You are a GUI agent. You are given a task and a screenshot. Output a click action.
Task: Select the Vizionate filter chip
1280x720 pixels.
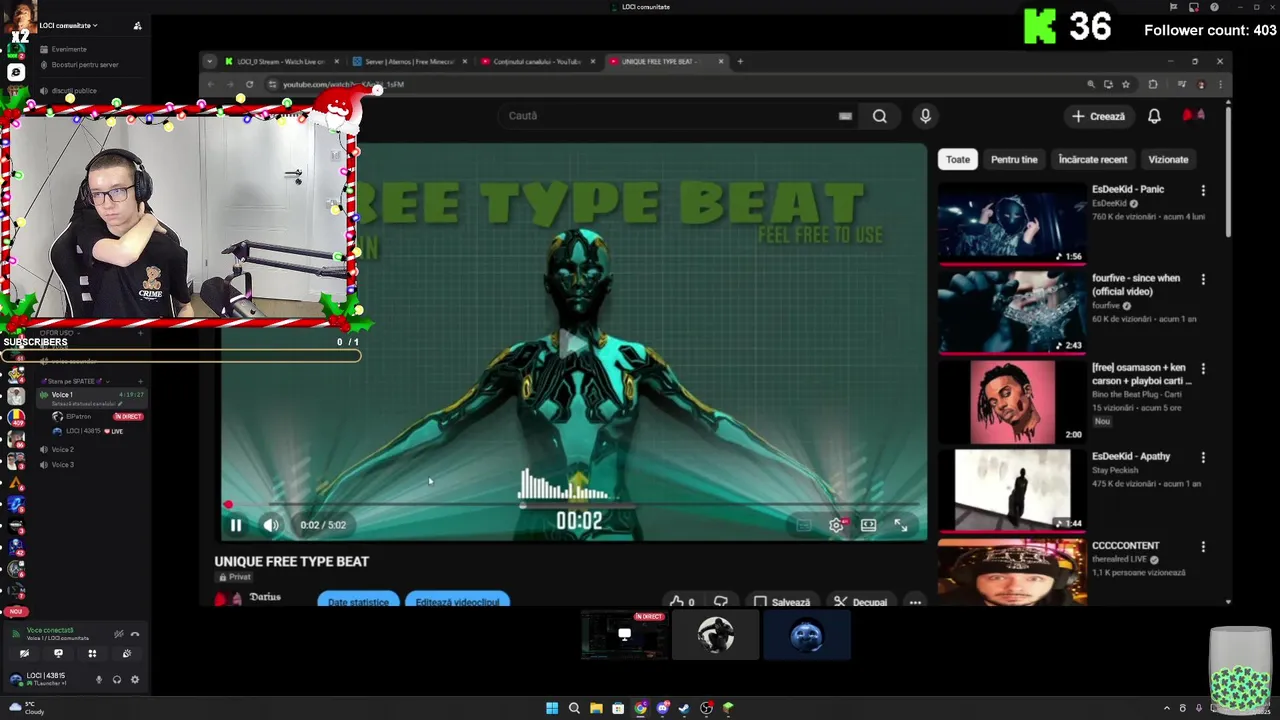coord(1168,159)
